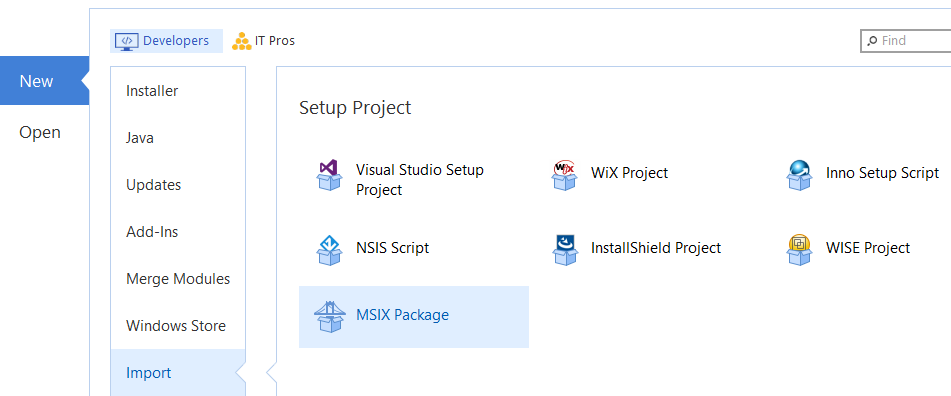
Task: Click the WiX Project box icon
Action: [564, 176]
